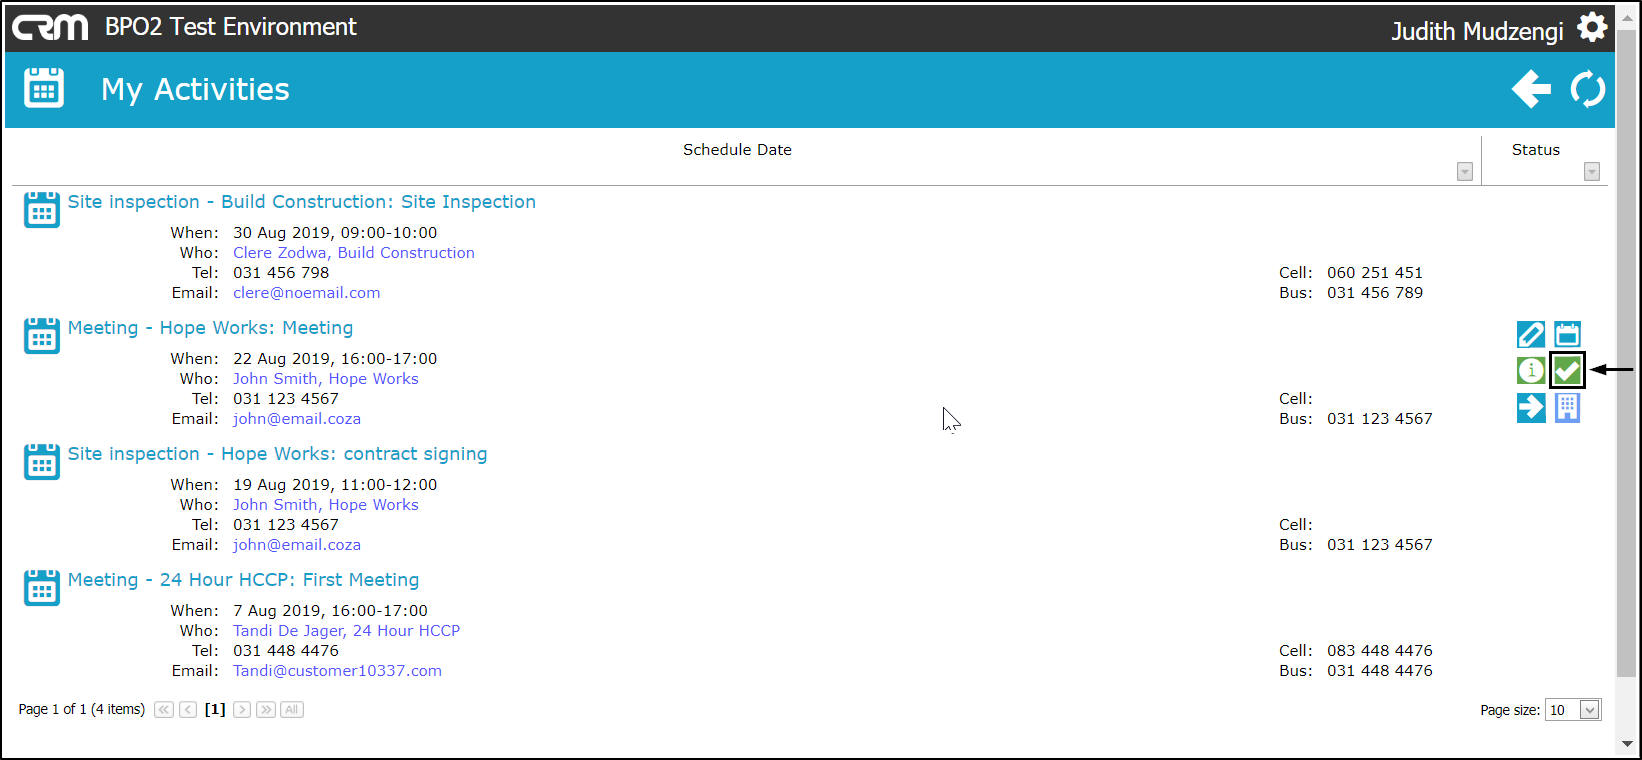Click business number 031 456 789

(1375, 293)
